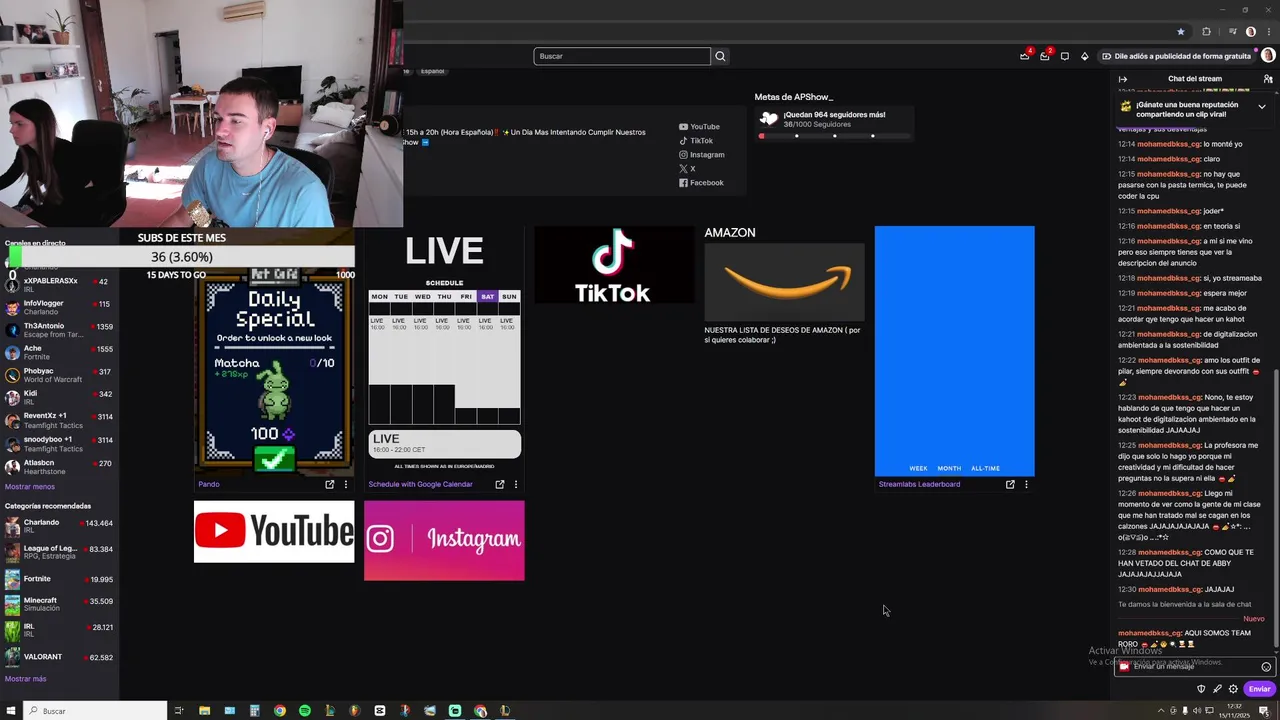This screenshot has width=1280, height=720.
Task: Open the Amazon wishlist panel image
Action: tap(784, 282)
